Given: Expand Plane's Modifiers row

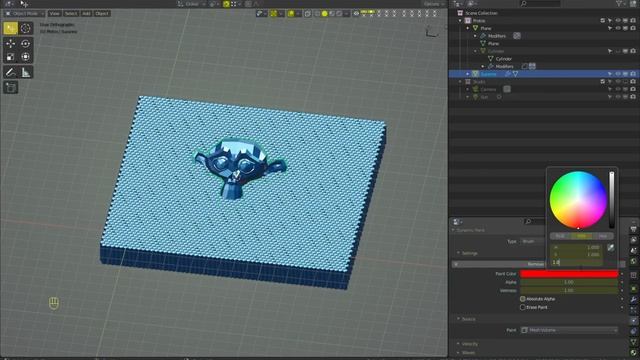Looking at the screenshot, I should (x=476, y=36).
